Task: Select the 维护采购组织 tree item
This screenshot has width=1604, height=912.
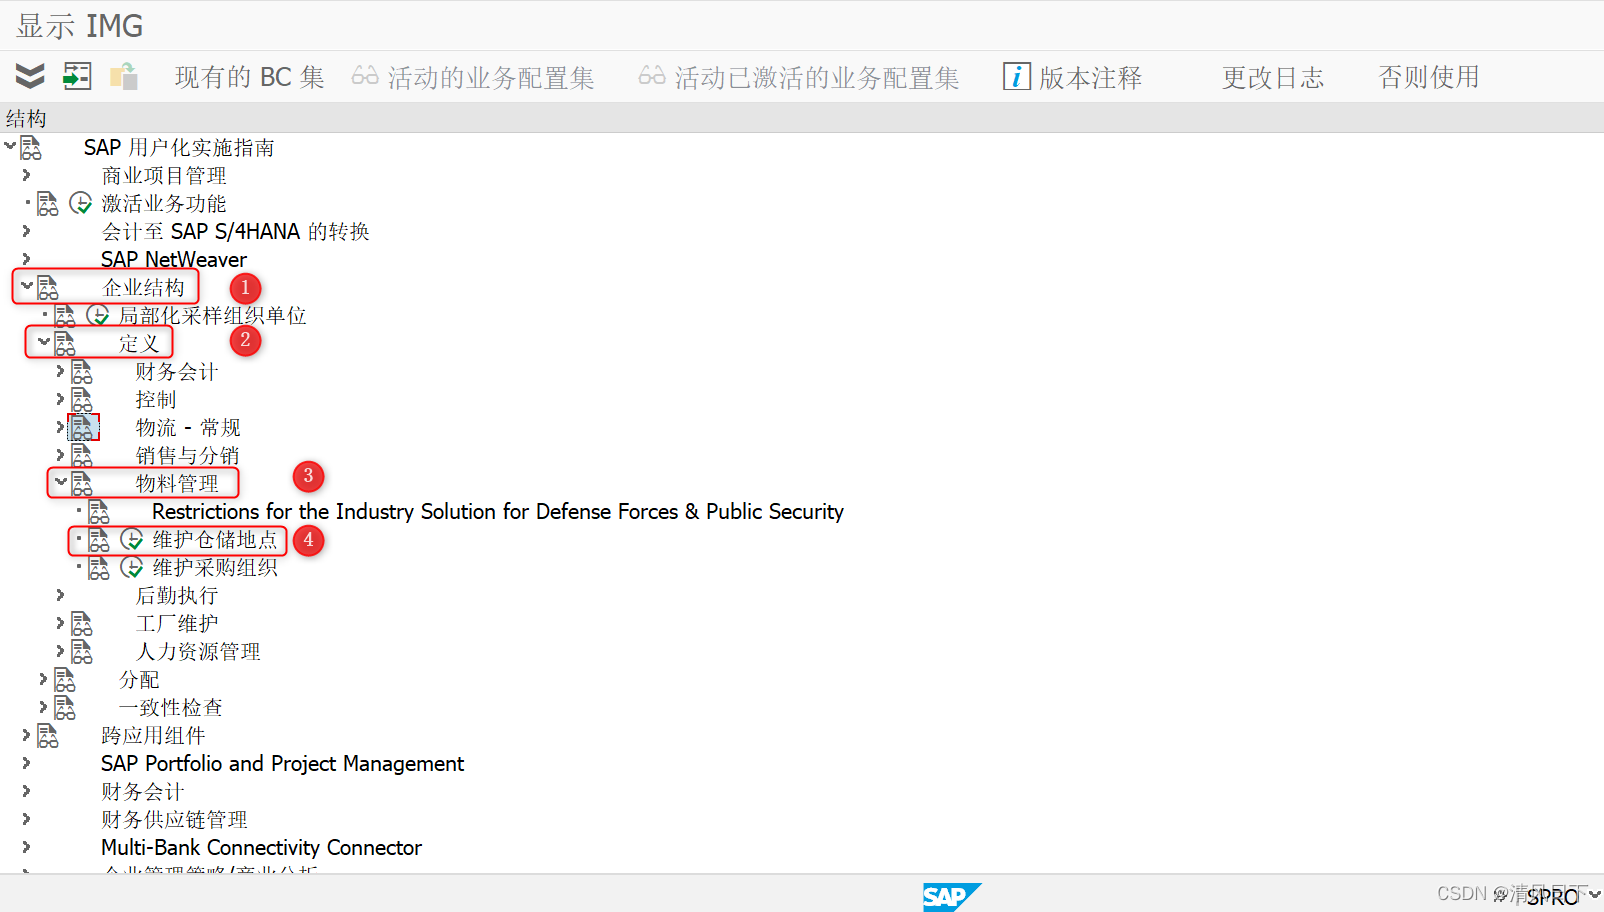Action: pyautogui.click(x=215, y=568)
